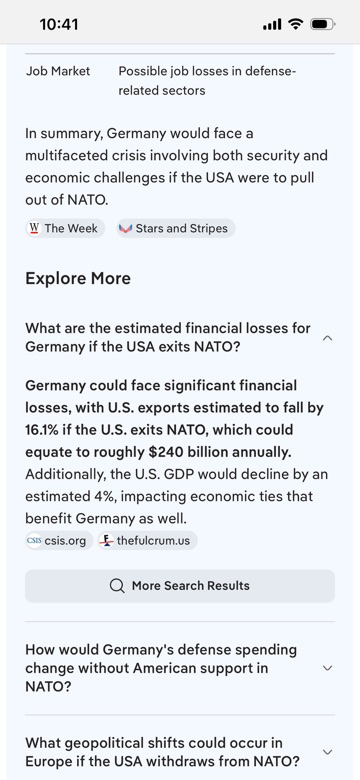Tap magnifying glass icon in search results button
360x780 pixels.
117,586
